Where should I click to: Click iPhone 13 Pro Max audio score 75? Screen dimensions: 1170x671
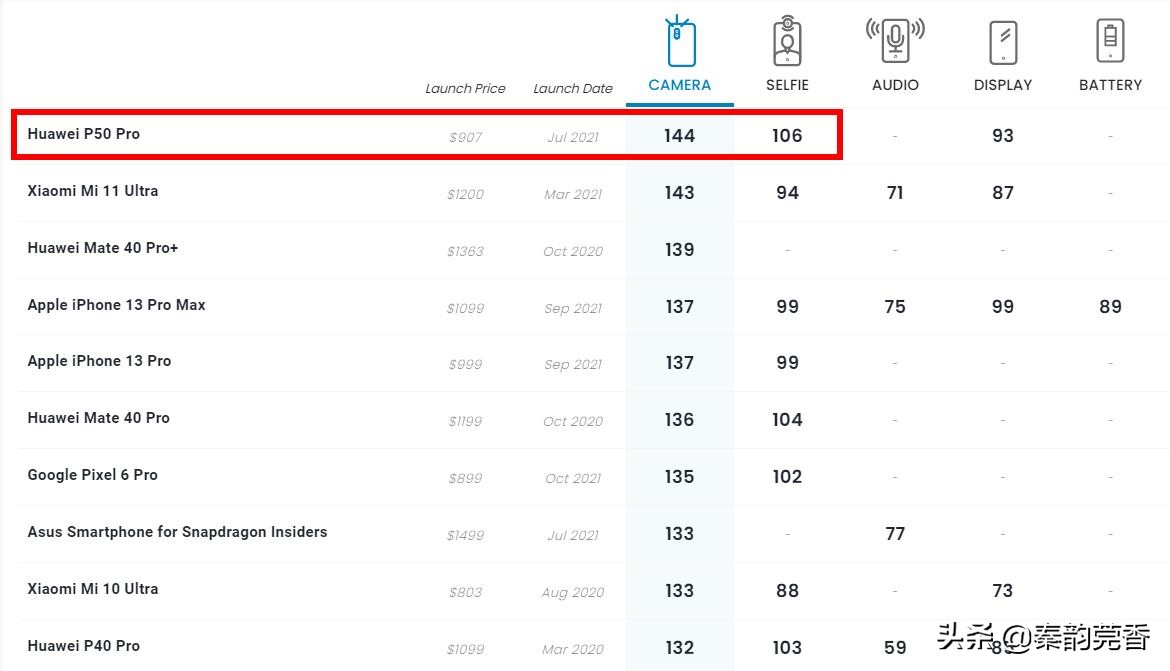895,307
